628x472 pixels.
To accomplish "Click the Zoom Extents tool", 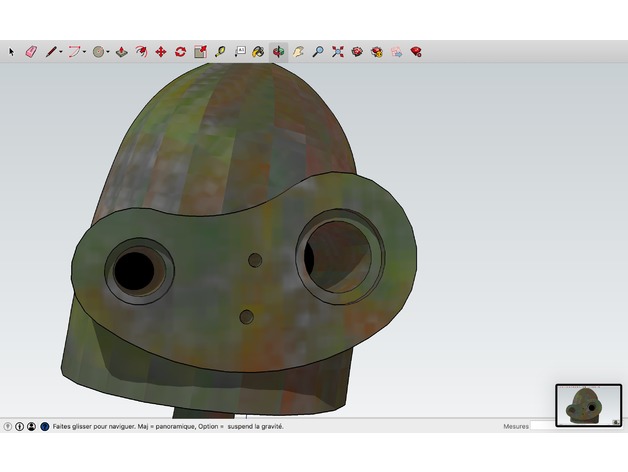I will (338, 52).
